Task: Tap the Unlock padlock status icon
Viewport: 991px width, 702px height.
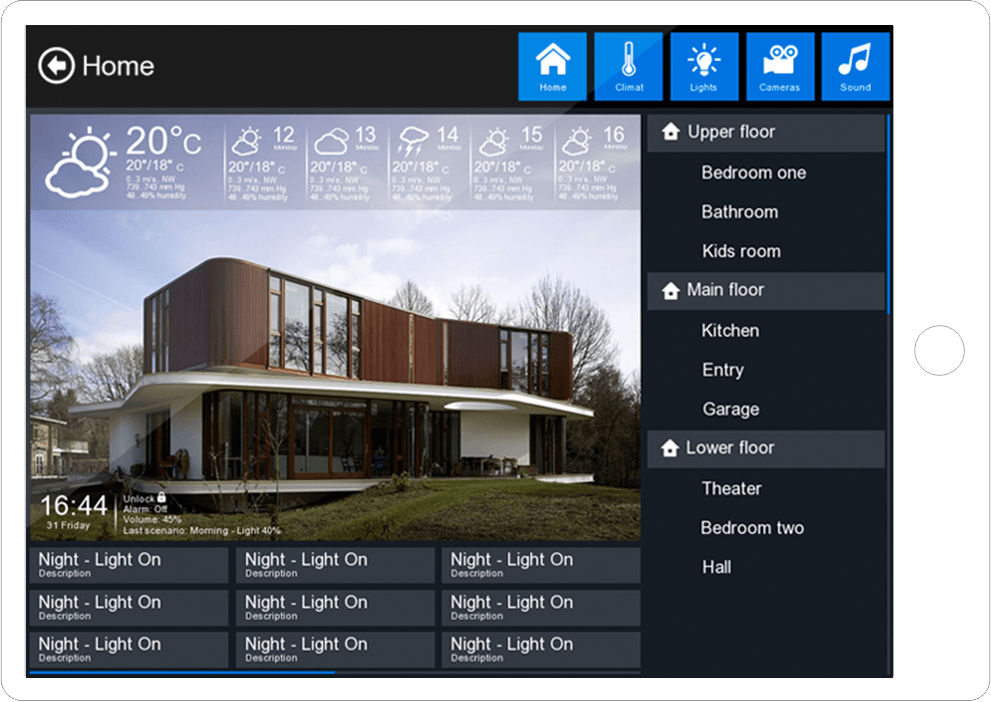Action: tap(161, 498)
